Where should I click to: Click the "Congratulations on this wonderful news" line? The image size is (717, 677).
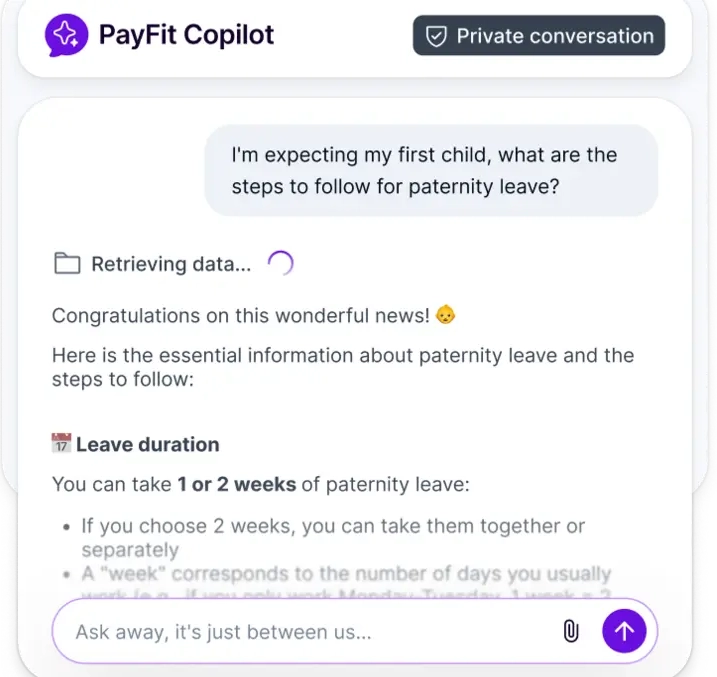pos(240,315)
